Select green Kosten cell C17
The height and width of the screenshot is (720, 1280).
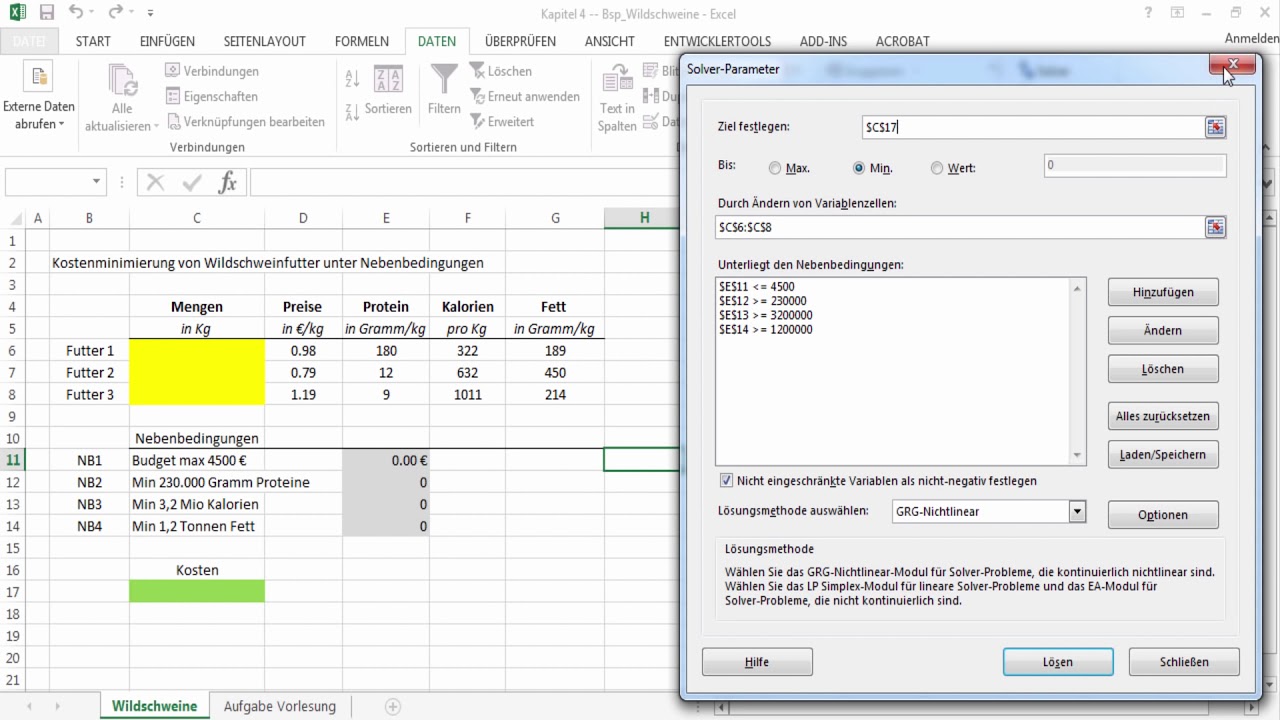[x=197, y=592]
